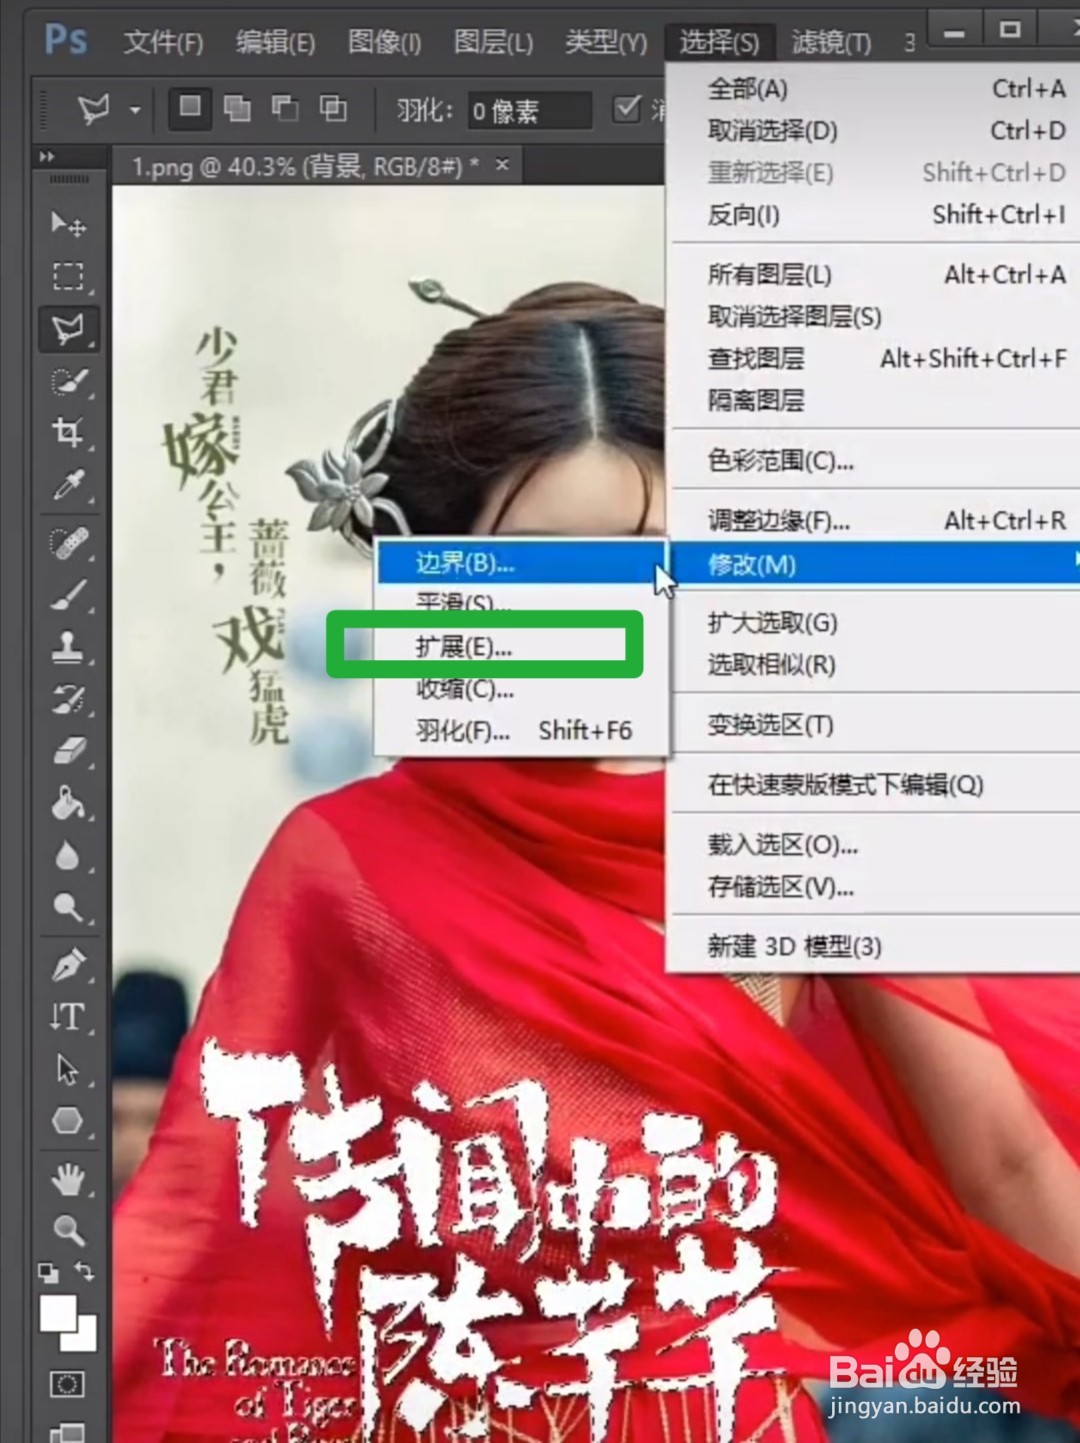This screenshot has width=1080, height=1443.
Task: Choose 扩展(E)... expand selection
Action: pyautogui.click(x=522, y=647)
